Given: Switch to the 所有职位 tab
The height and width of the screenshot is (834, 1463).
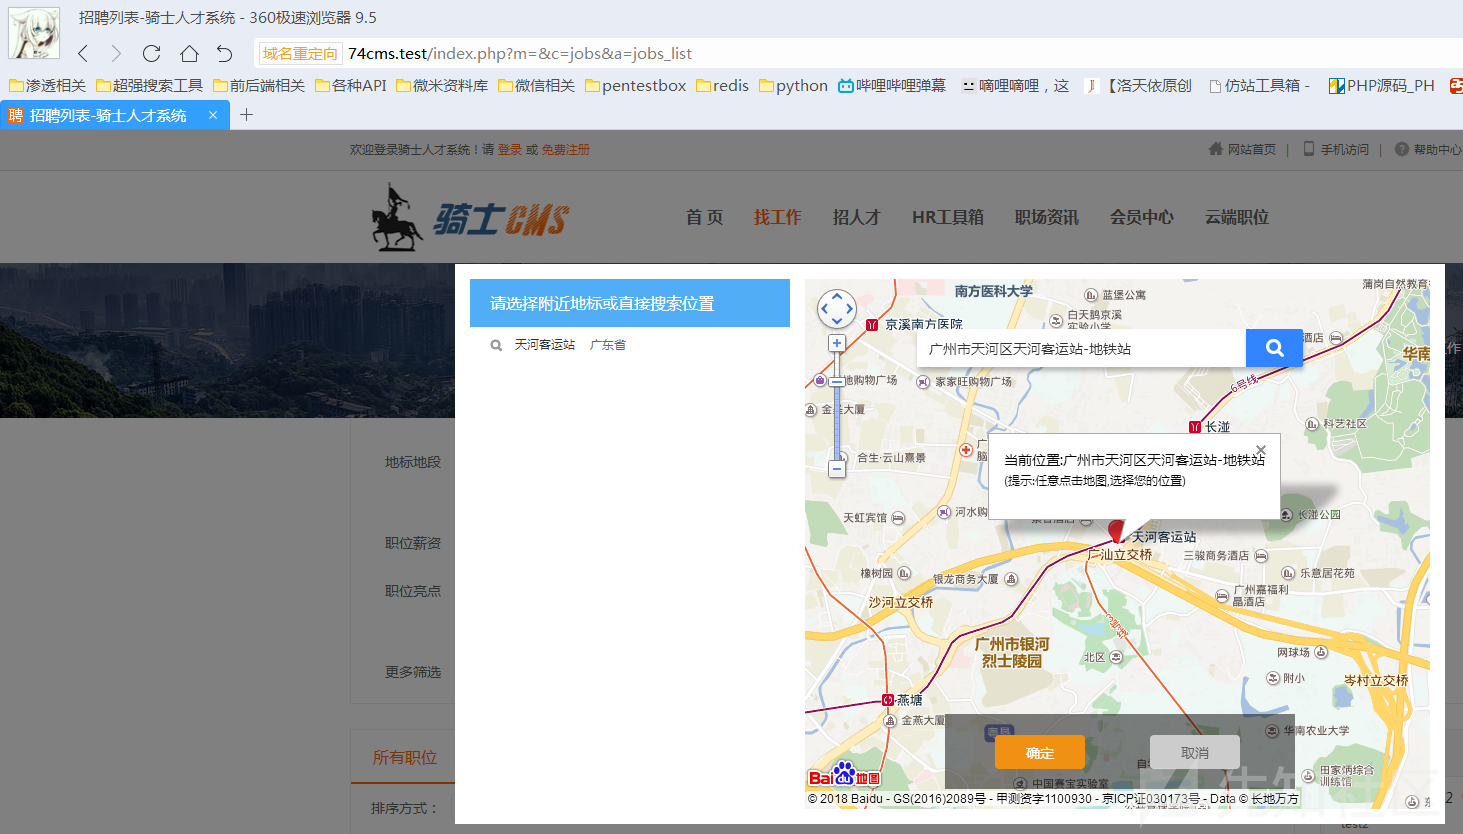Looking at the screenshot, I should (x=404, y=757).
